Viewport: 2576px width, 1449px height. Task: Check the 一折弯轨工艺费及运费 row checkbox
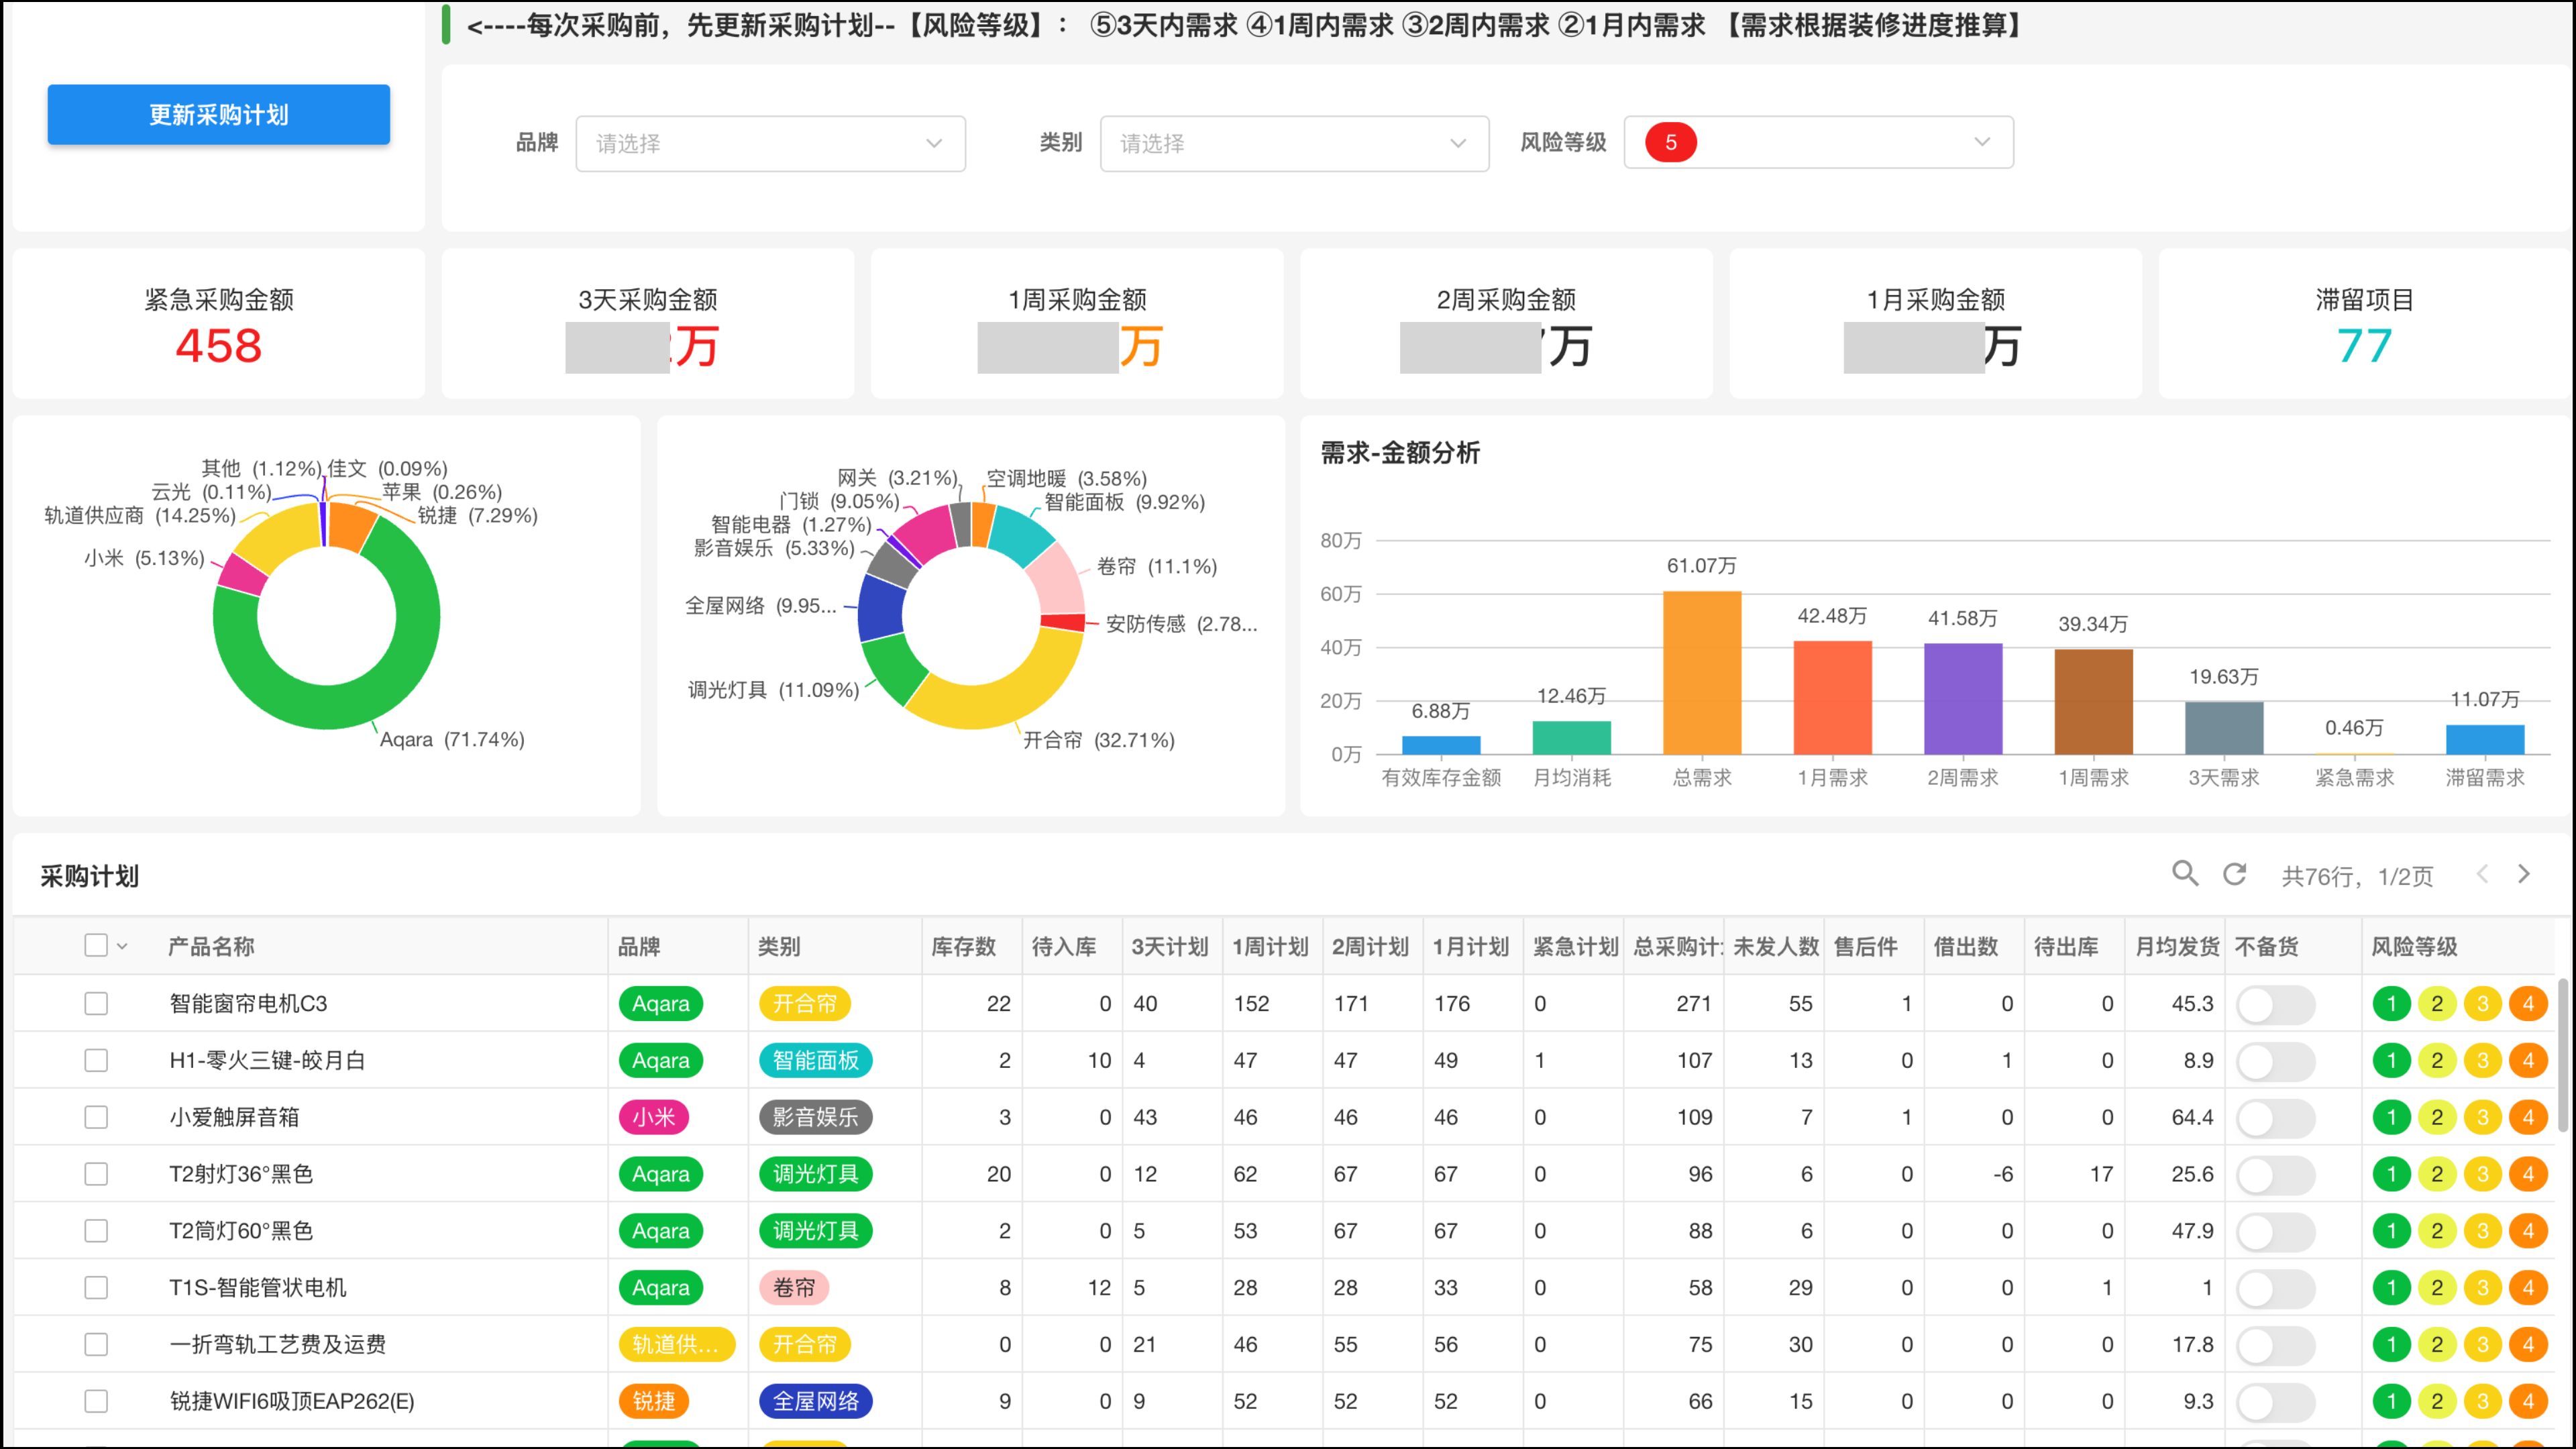point(96,1345)
